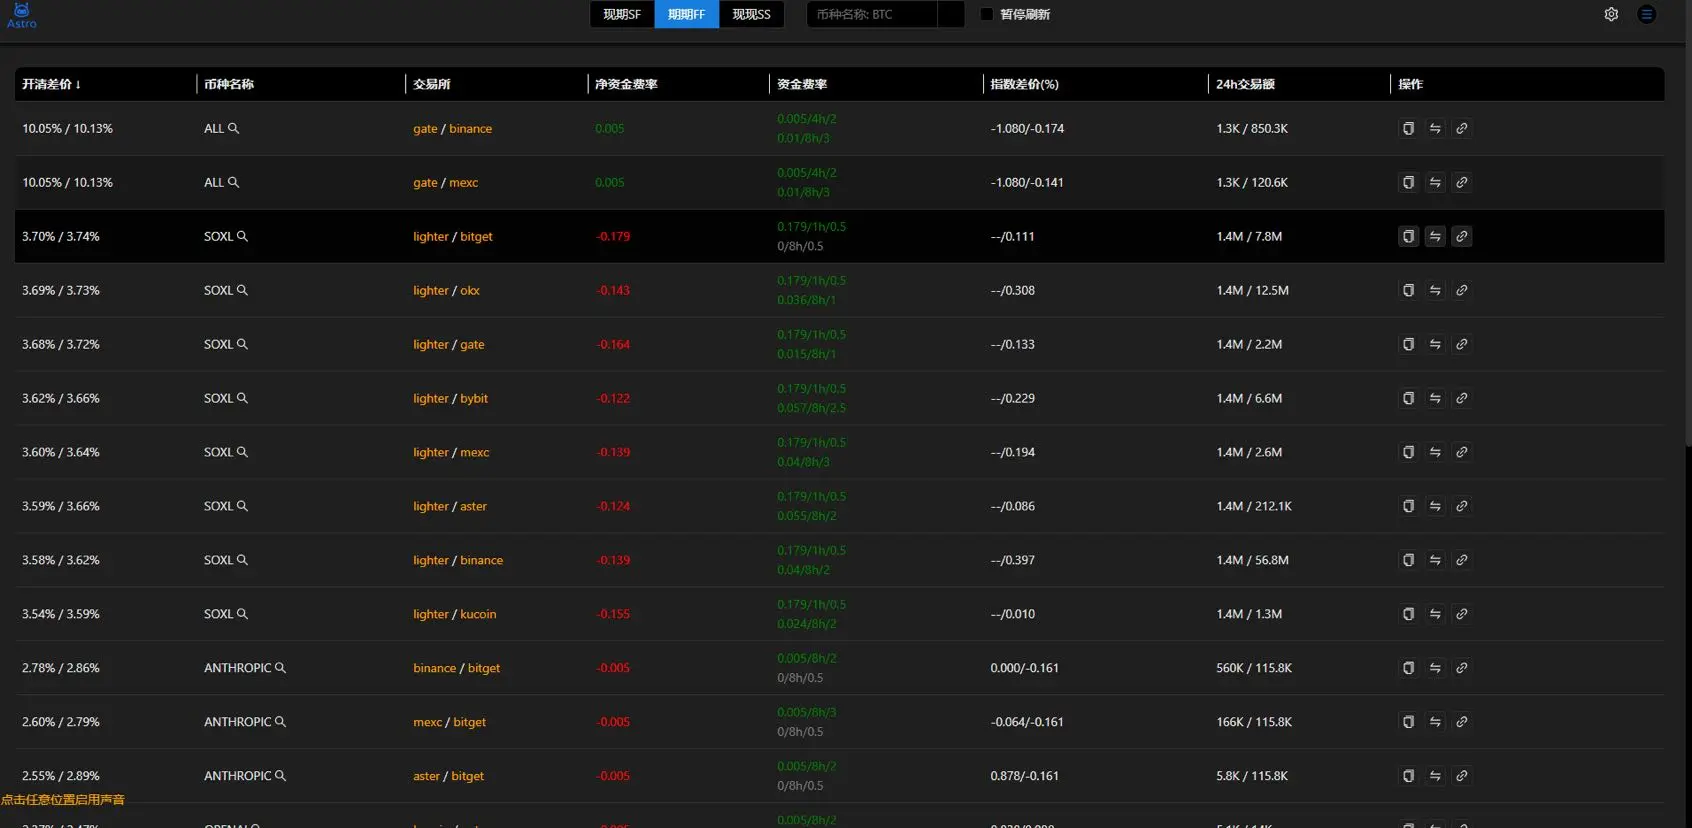Search icon next to ANTHROPIC in mexc/bitget row
This screenshot has height=828, width=1692.
pyautogui.click(x=280, y=722)
